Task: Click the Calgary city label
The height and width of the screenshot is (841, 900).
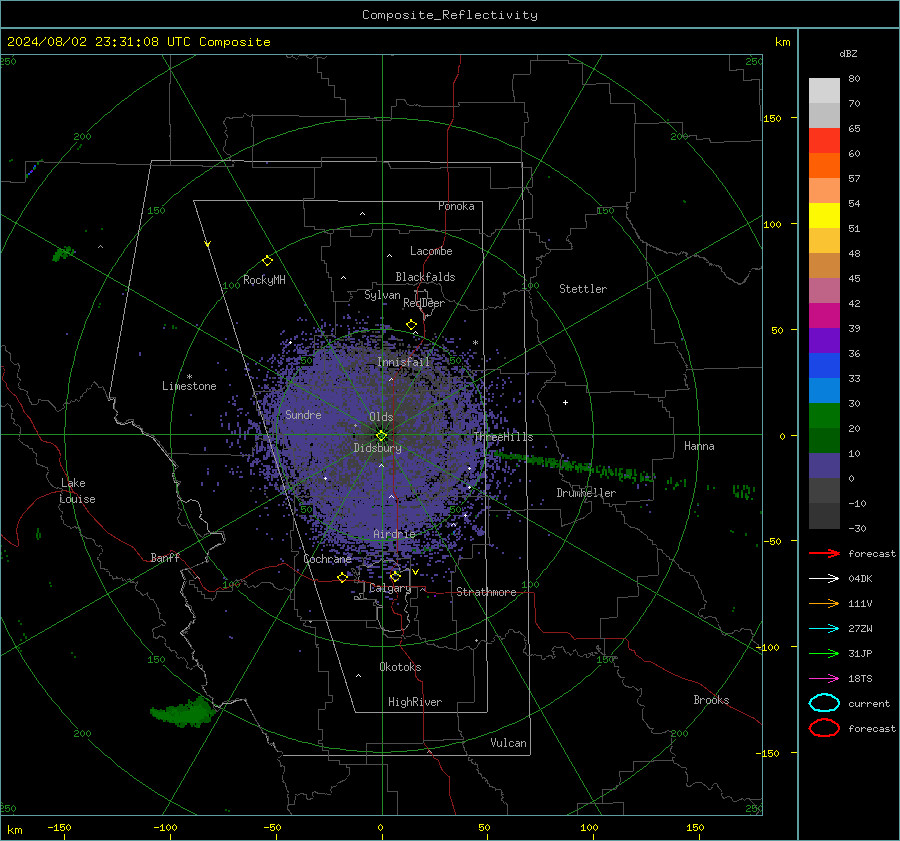Action: coord(390,588)
